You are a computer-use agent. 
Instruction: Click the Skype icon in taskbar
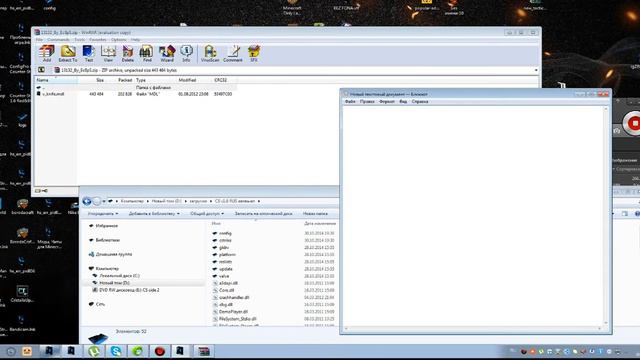(x=116, y=351)
